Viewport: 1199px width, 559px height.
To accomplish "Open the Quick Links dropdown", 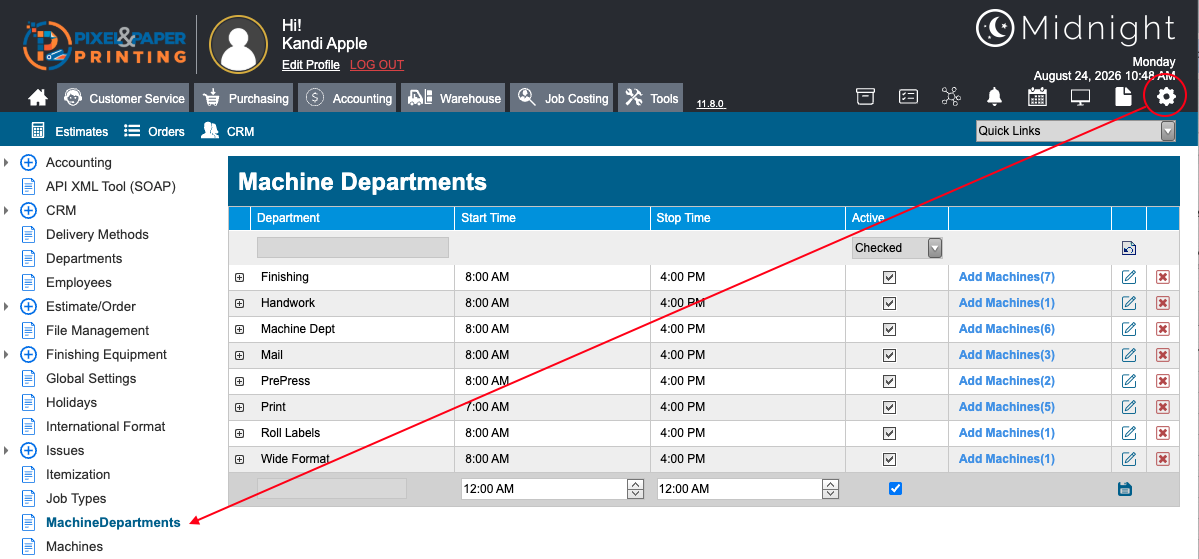I will (x=1075, y=131).
